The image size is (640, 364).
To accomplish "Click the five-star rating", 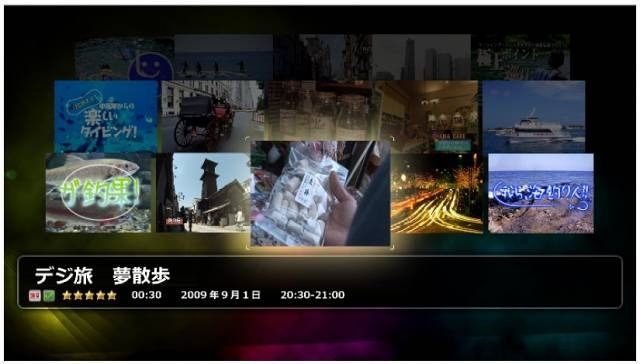I will pos(89,295).
